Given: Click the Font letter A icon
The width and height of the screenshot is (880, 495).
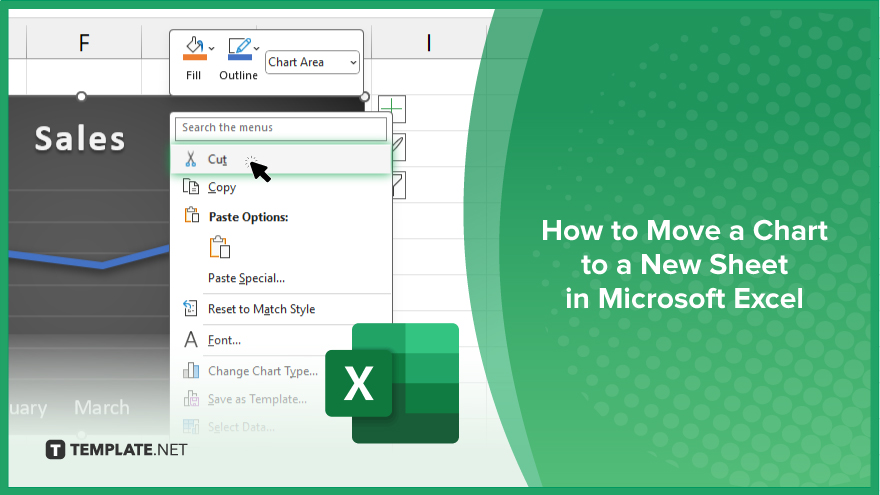Looking at the screenshot, I should click(x=191, y=340).
